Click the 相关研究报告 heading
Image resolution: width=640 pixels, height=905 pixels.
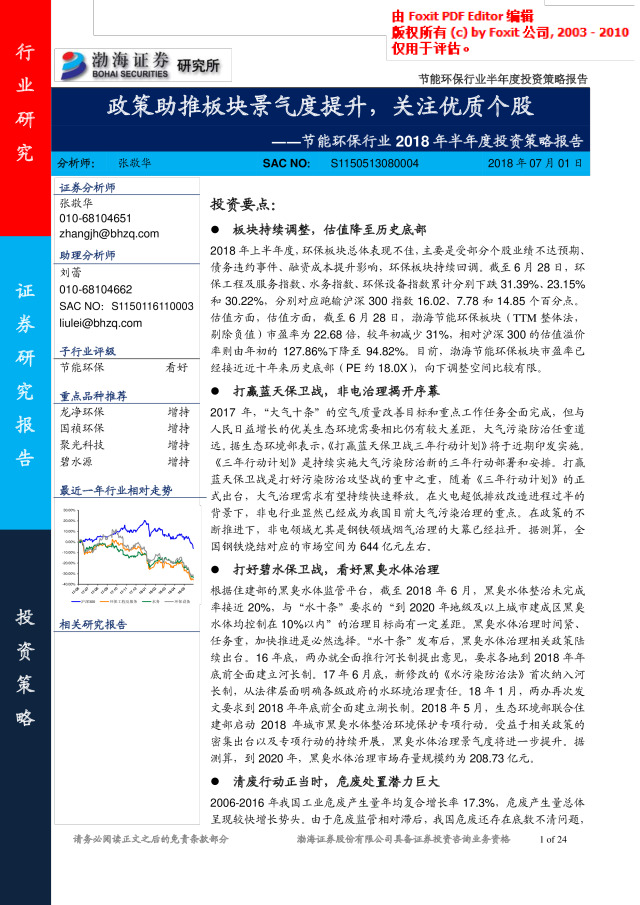point(93,624)
